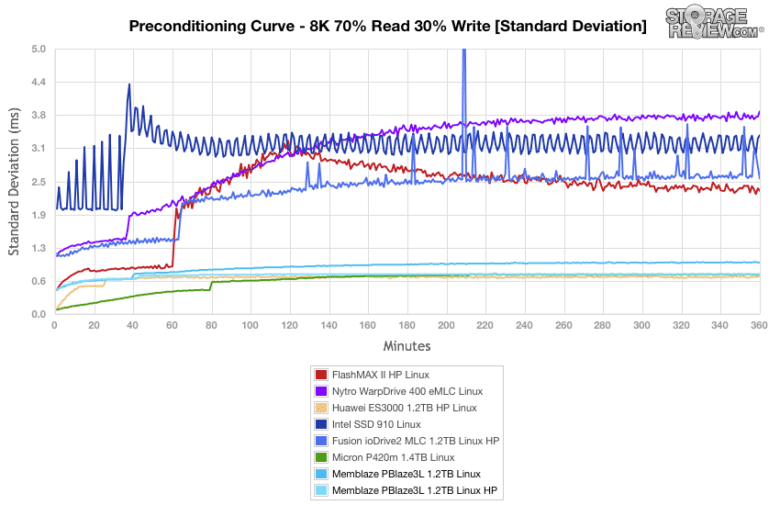Select 'Fusion ioDrive2 MLC 1.2TB Linux HP' label
Image resolution: width=780 pixels, height=516 pixels.
pyautogui.click(x=415, y=440)
